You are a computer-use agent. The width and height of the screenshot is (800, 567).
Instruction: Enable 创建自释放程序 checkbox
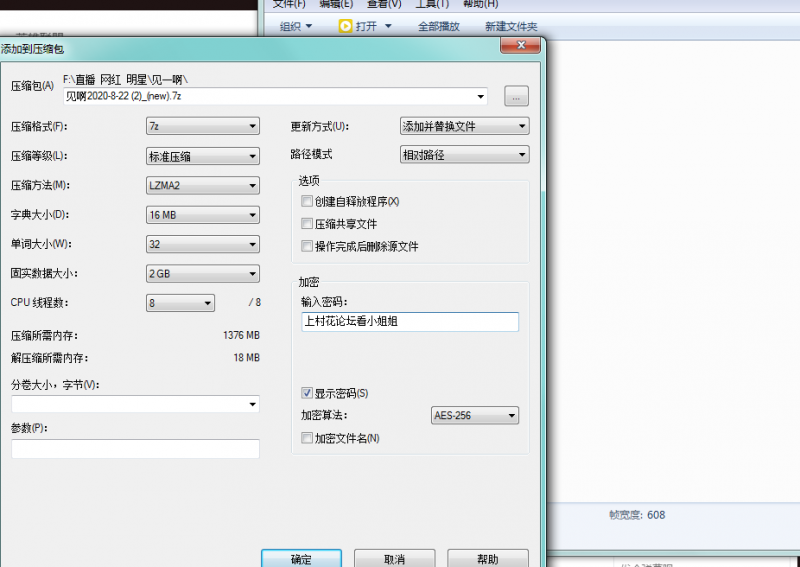coord(307,202)
